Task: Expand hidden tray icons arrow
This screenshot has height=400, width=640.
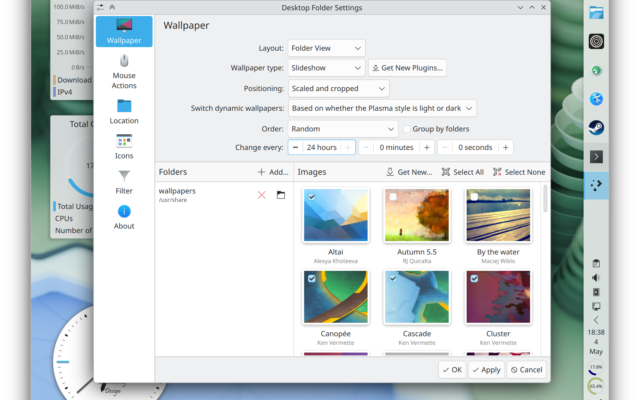Action: click(x=596, y=320)
